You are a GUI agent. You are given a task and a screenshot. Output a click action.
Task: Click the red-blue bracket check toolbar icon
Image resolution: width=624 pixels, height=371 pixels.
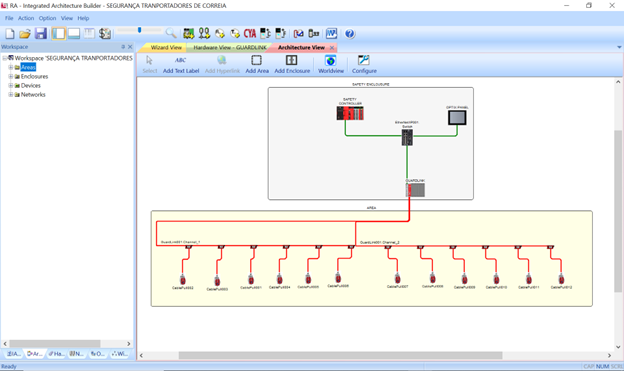(x=298, y=34)
